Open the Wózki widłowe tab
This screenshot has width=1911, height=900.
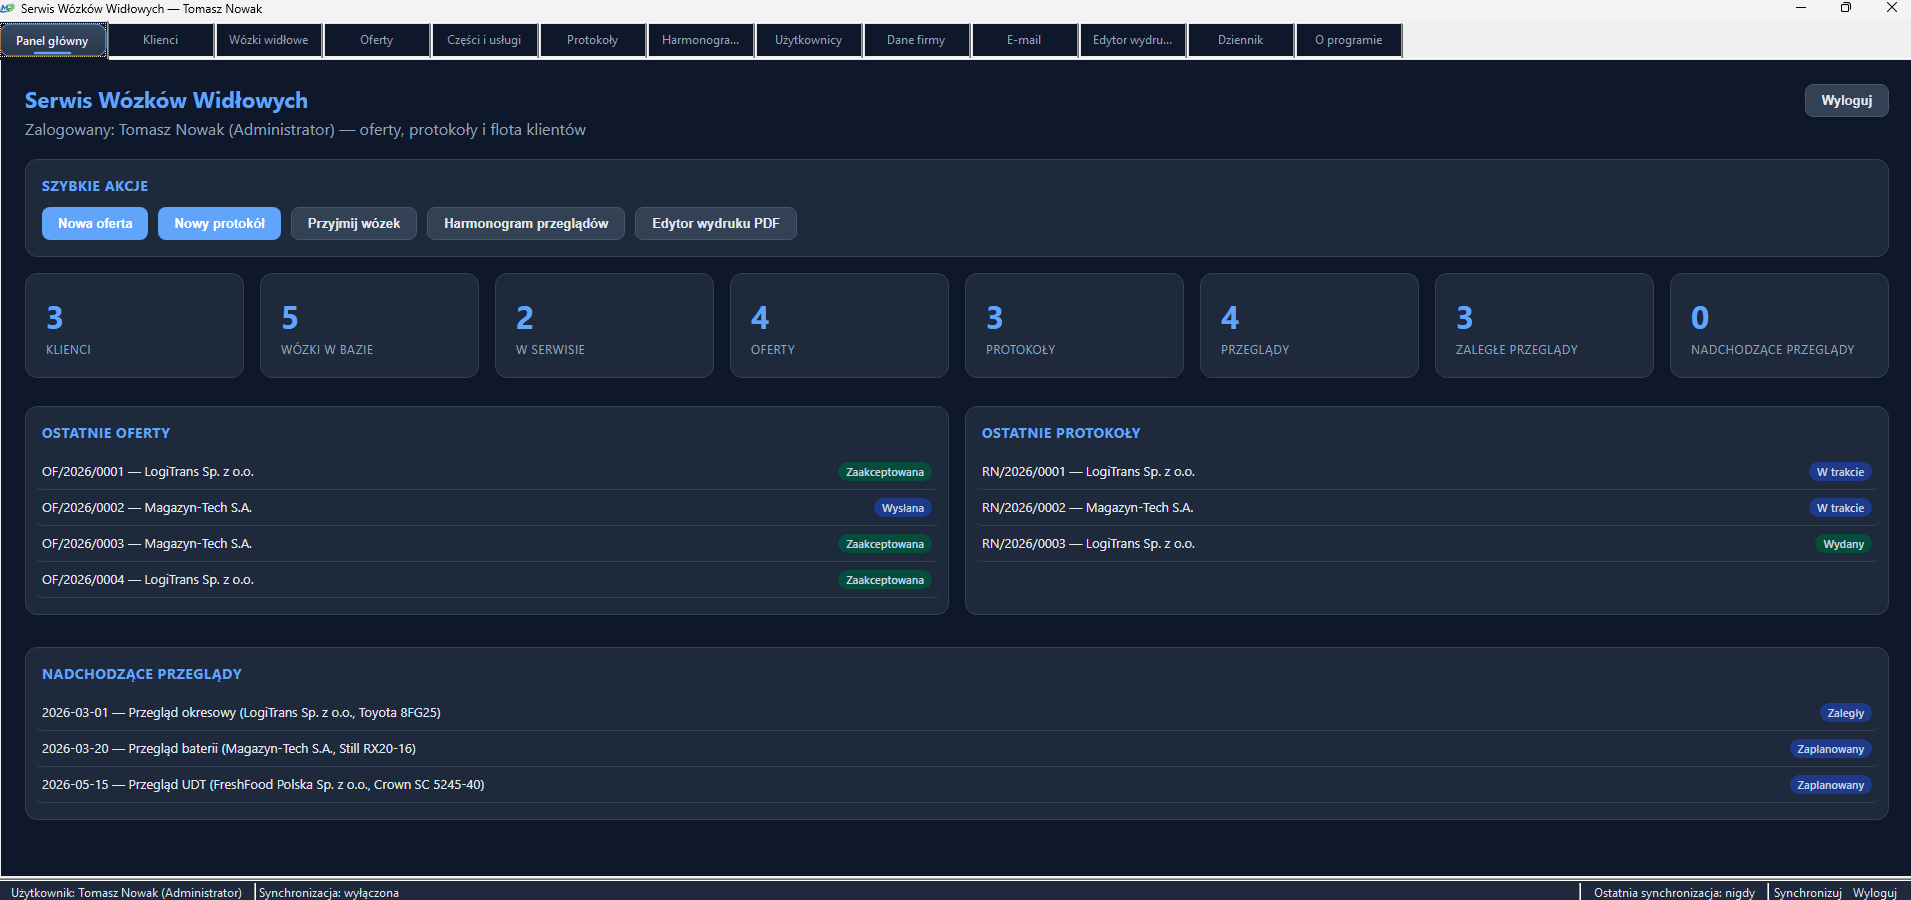[269, 40]
